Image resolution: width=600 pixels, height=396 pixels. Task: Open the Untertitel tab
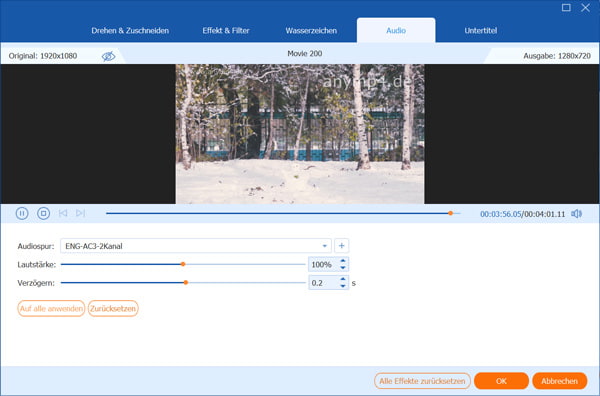pos(481,31)
